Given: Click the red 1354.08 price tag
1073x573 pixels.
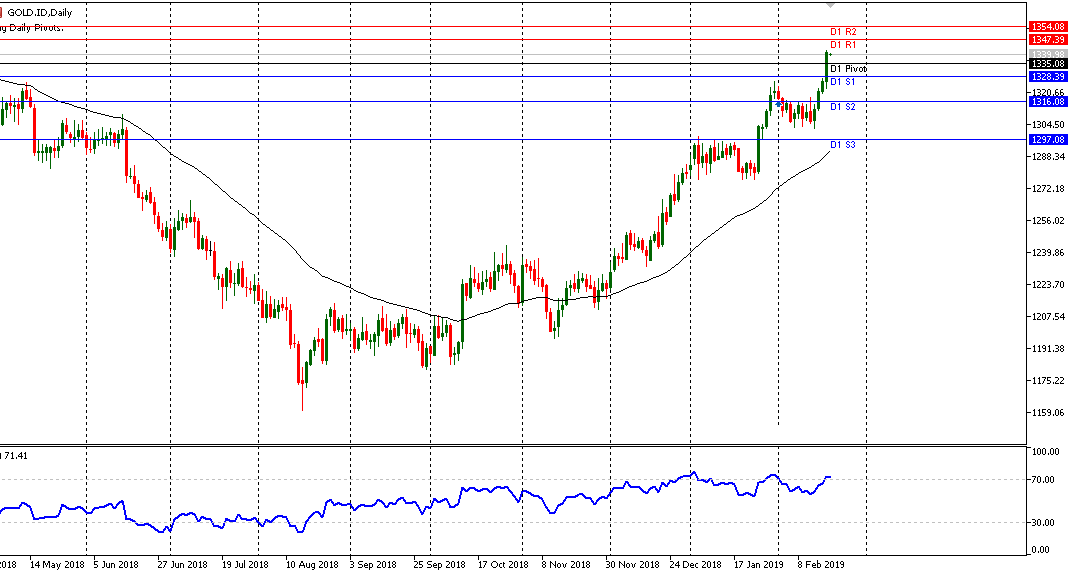Looking at the screenshot, I should [1048, 27].
